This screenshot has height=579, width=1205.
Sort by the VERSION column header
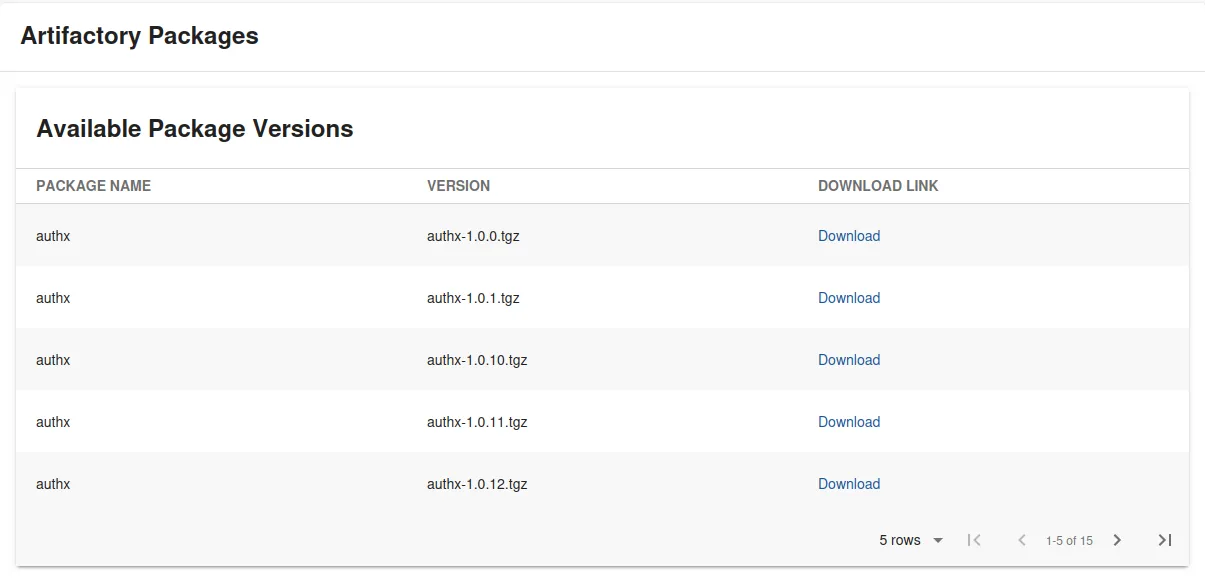click(x=459, y=186)
